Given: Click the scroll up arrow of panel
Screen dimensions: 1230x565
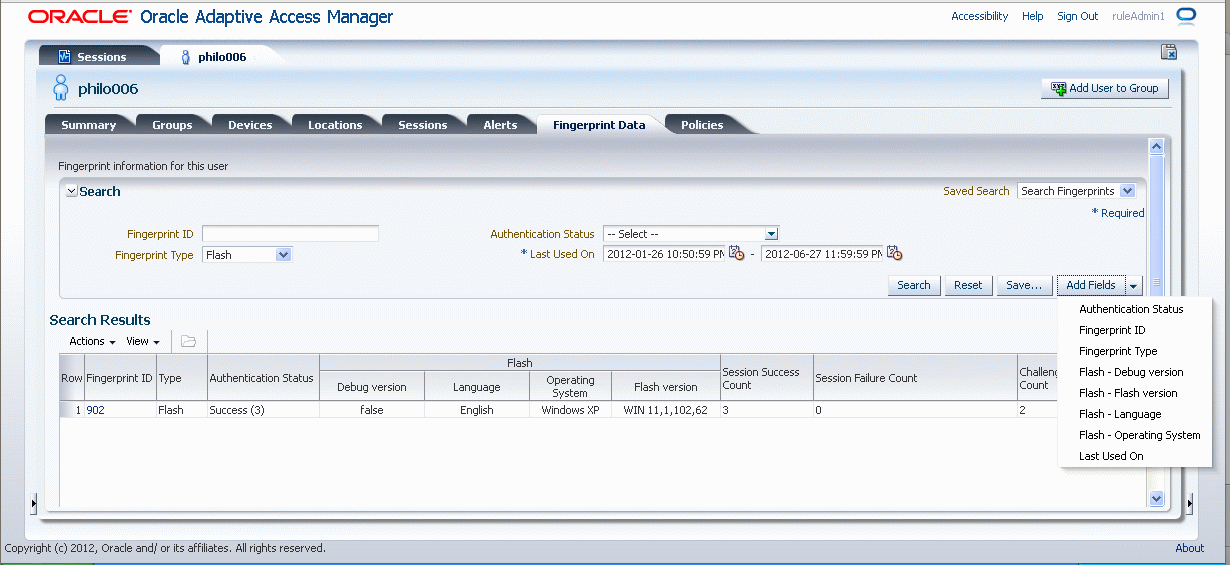Looking at the screenshot, I should 1156,147.
